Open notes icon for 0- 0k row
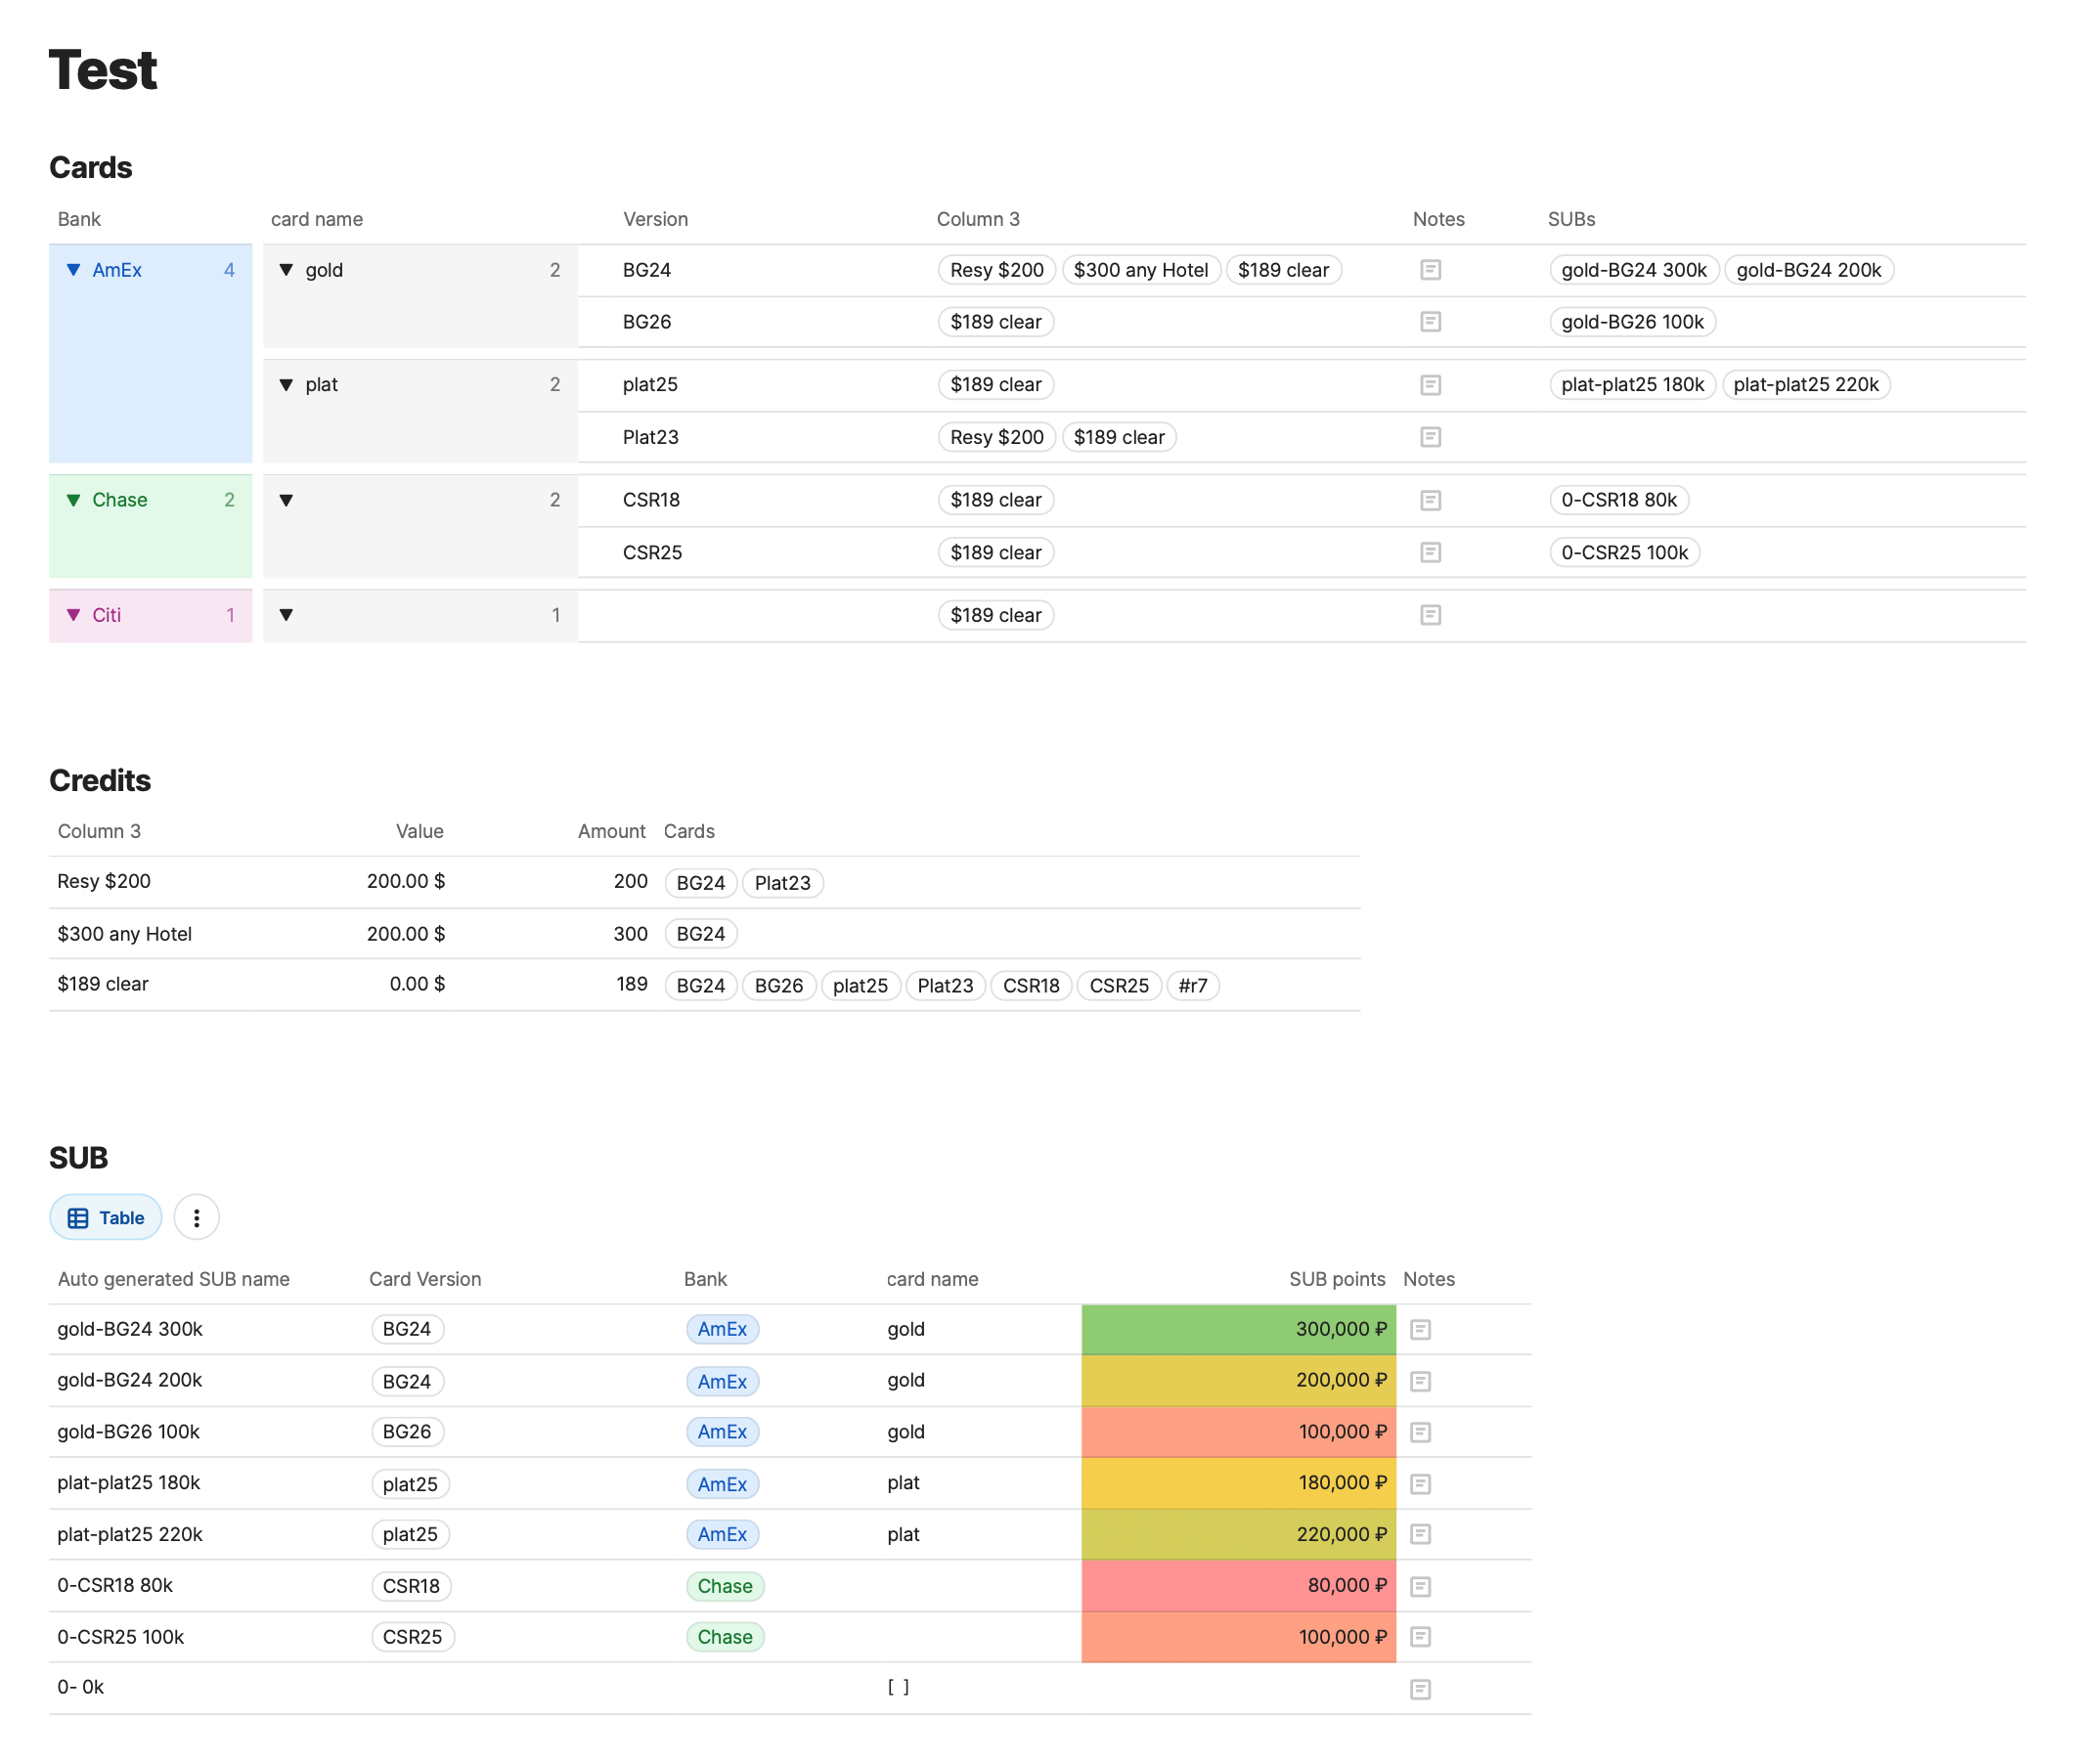This screenshot has height=1764, width=2076. tap(1420, 1689)
